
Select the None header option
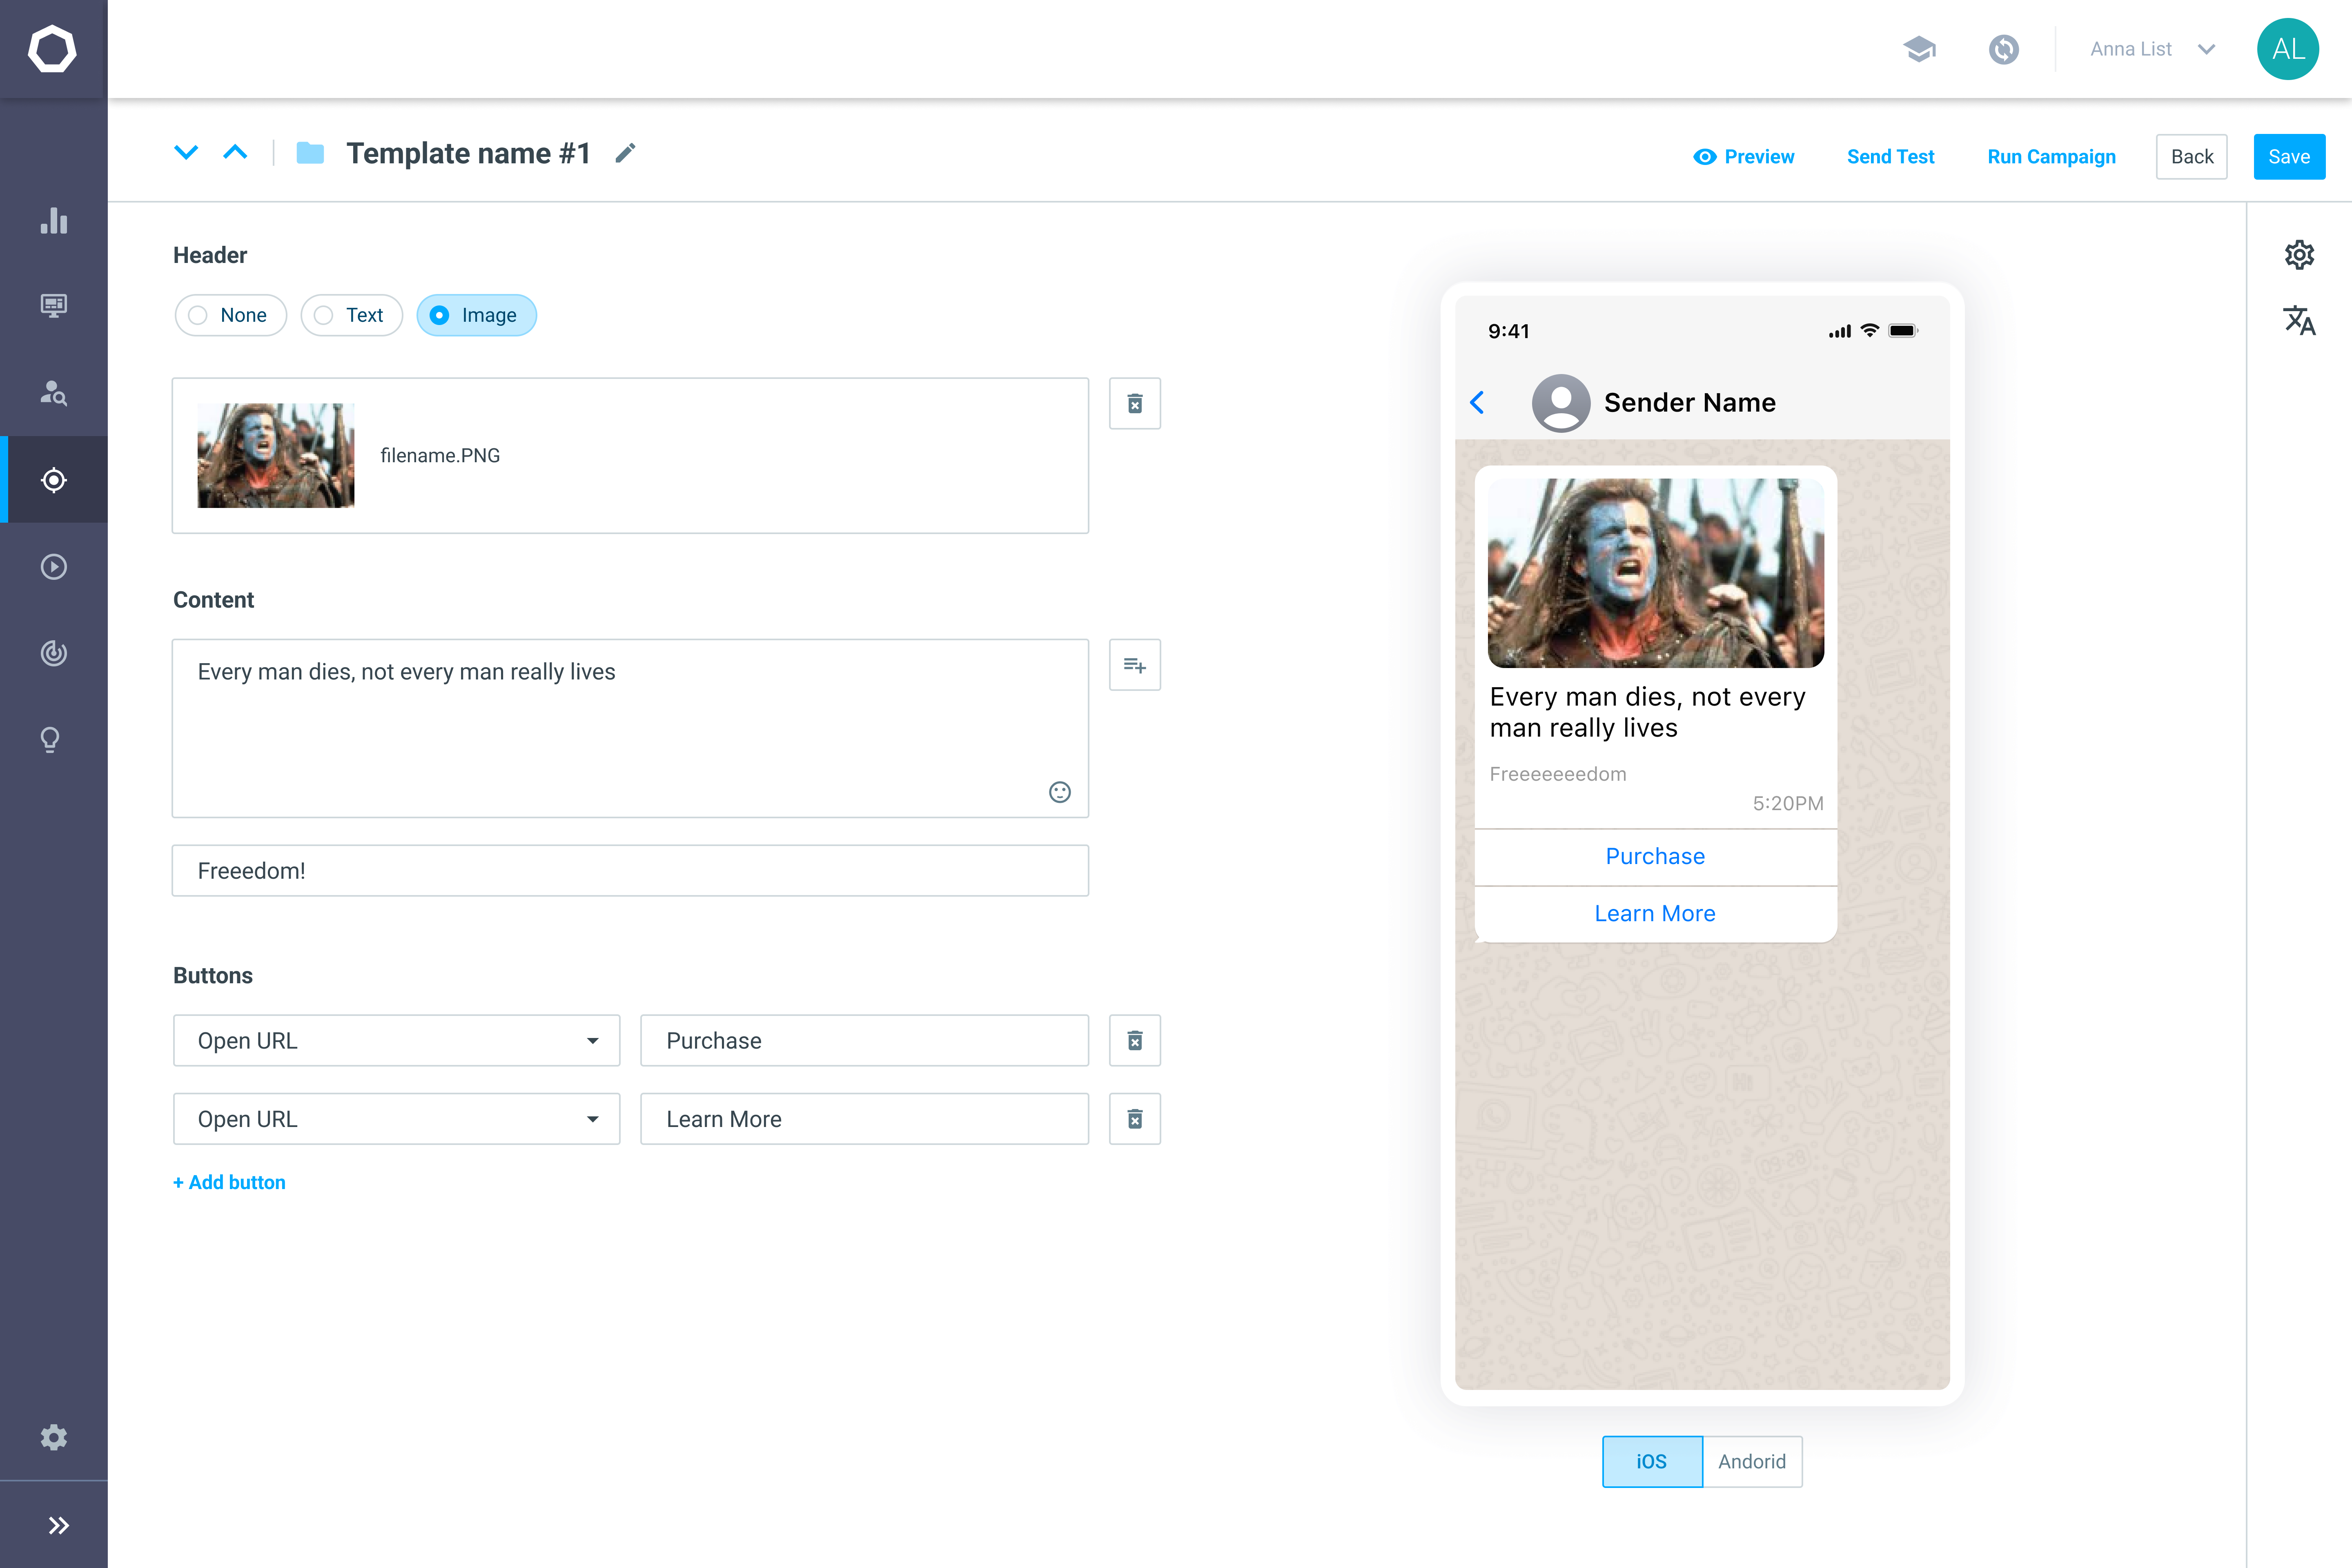click(x=231, y=315)
